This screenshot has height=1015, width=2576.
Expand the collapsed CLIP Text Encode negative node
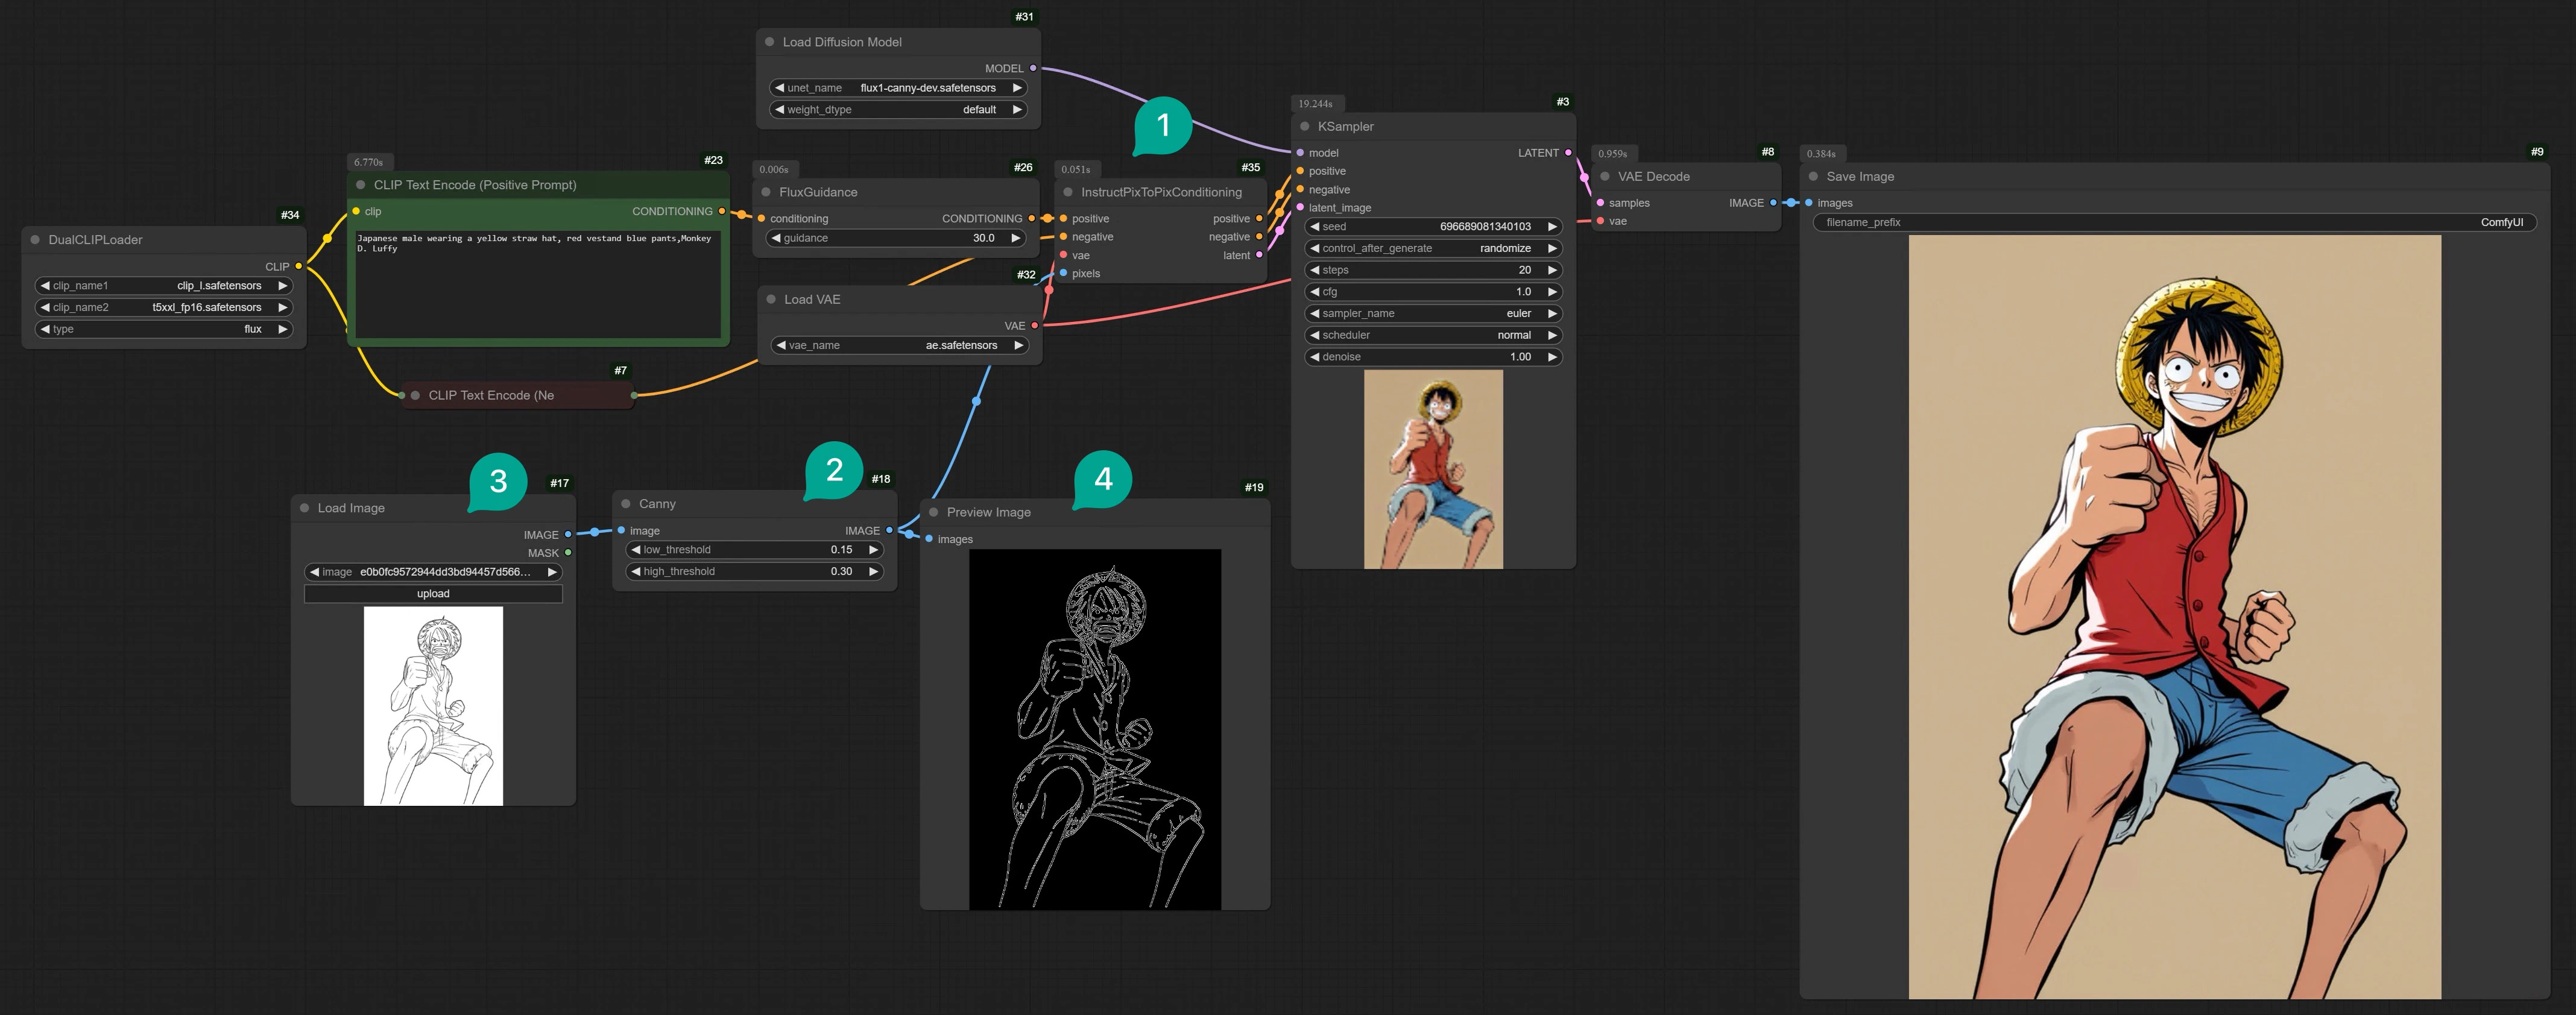(415, 395)
